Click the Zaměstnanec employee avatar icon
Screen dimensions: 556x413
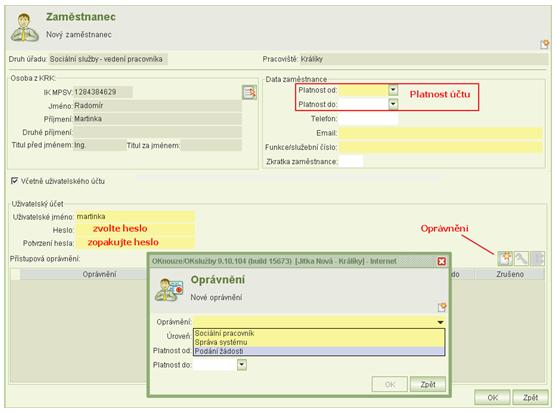point(24,27)
